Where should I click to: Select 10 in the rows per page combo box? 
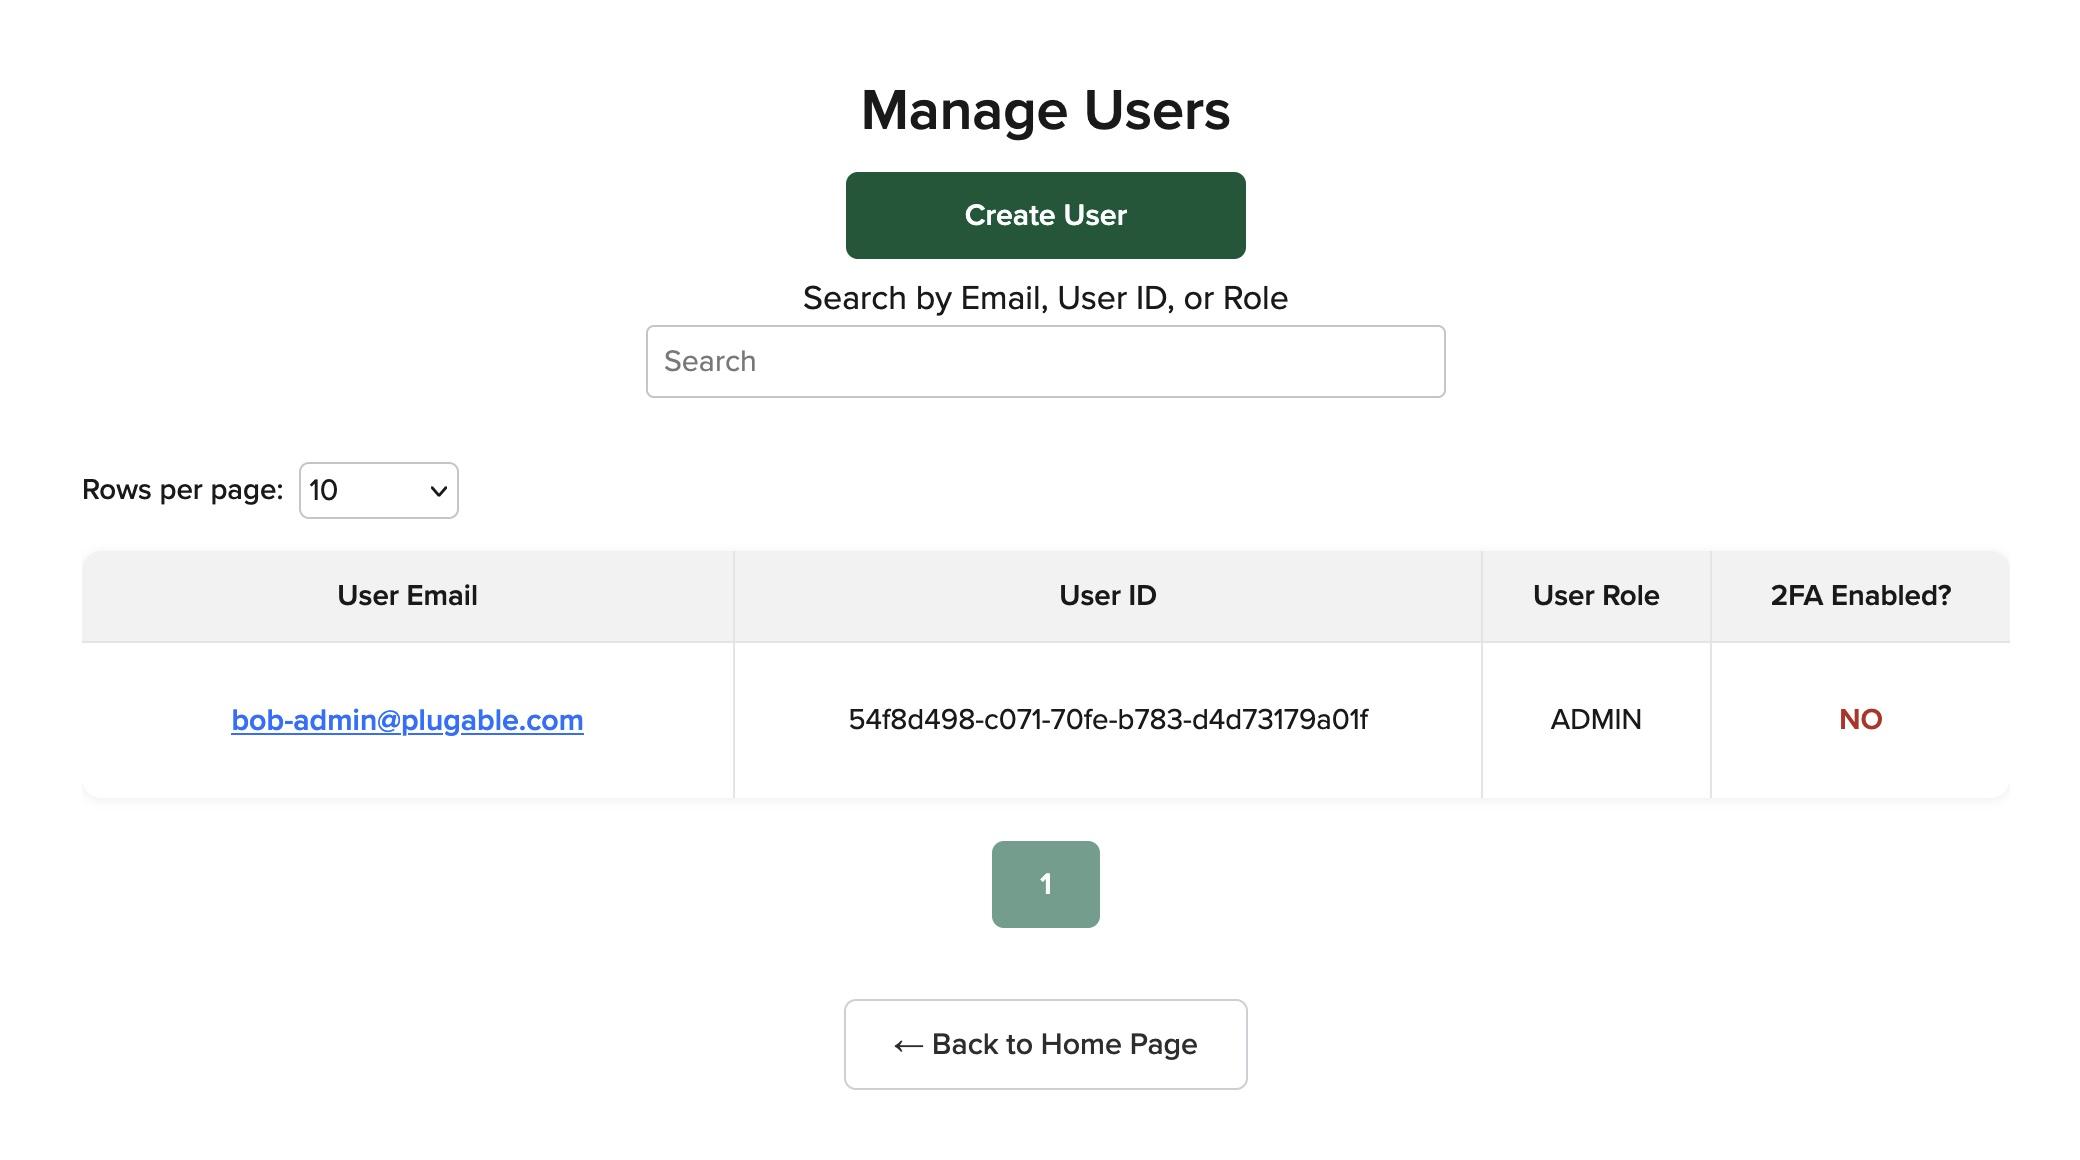coord(378,490)
